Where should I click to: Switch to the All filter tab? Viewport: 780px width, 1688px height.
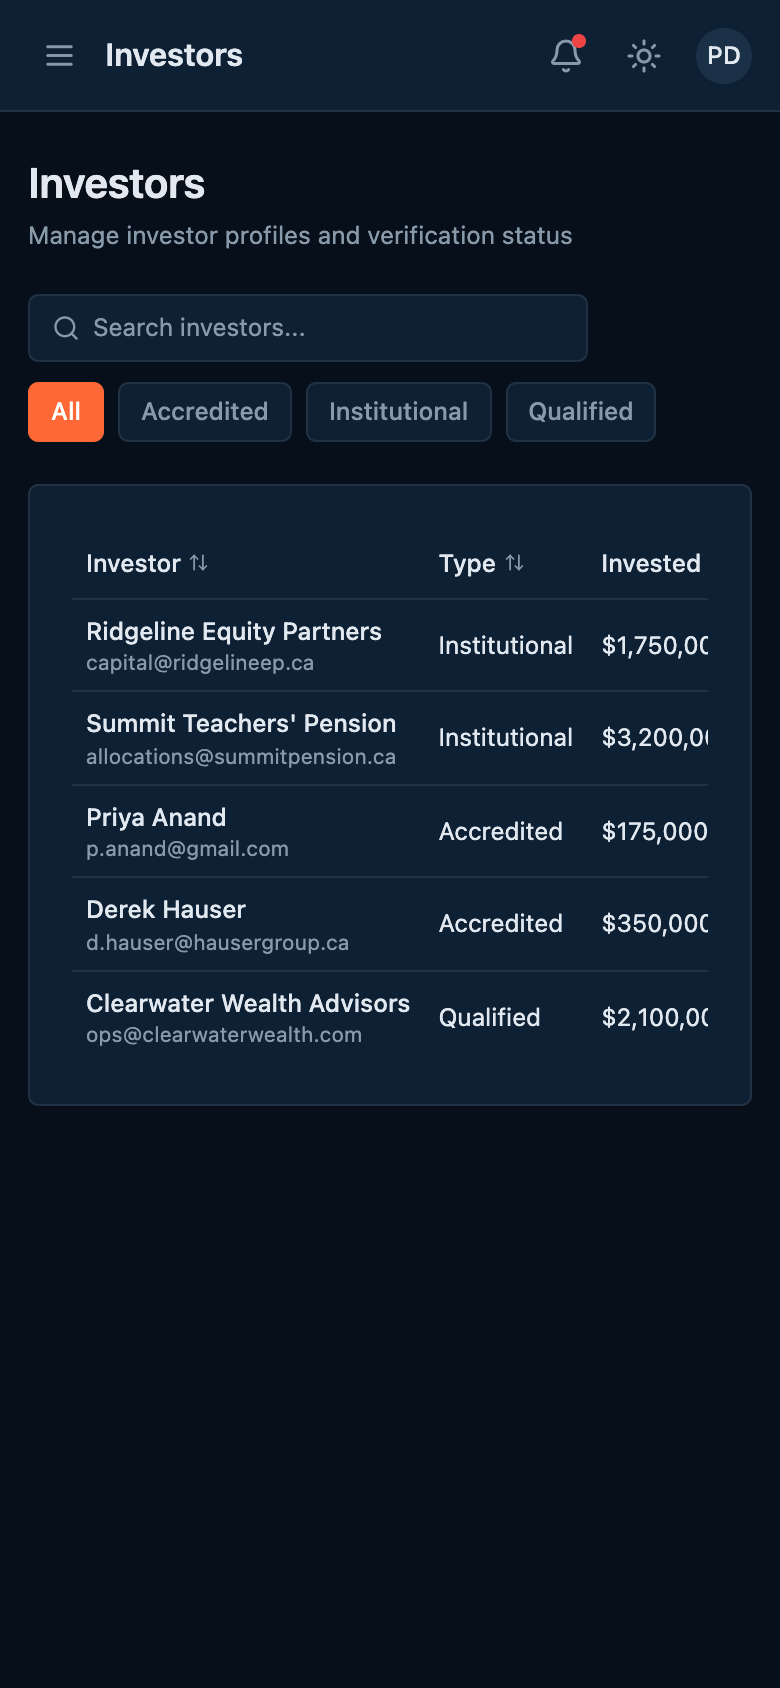(x=65, y=411)
